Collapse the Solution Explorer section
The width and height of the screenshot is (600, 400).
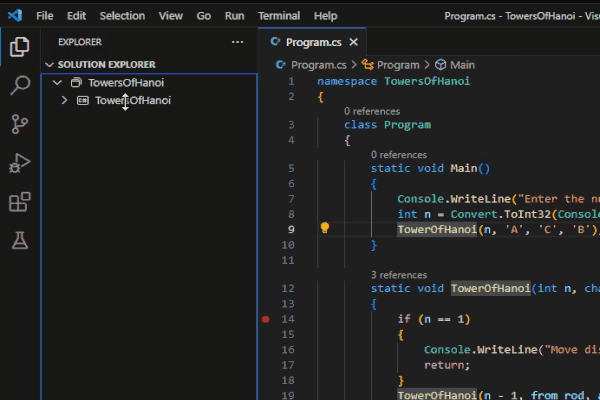(x=50, y=64)
